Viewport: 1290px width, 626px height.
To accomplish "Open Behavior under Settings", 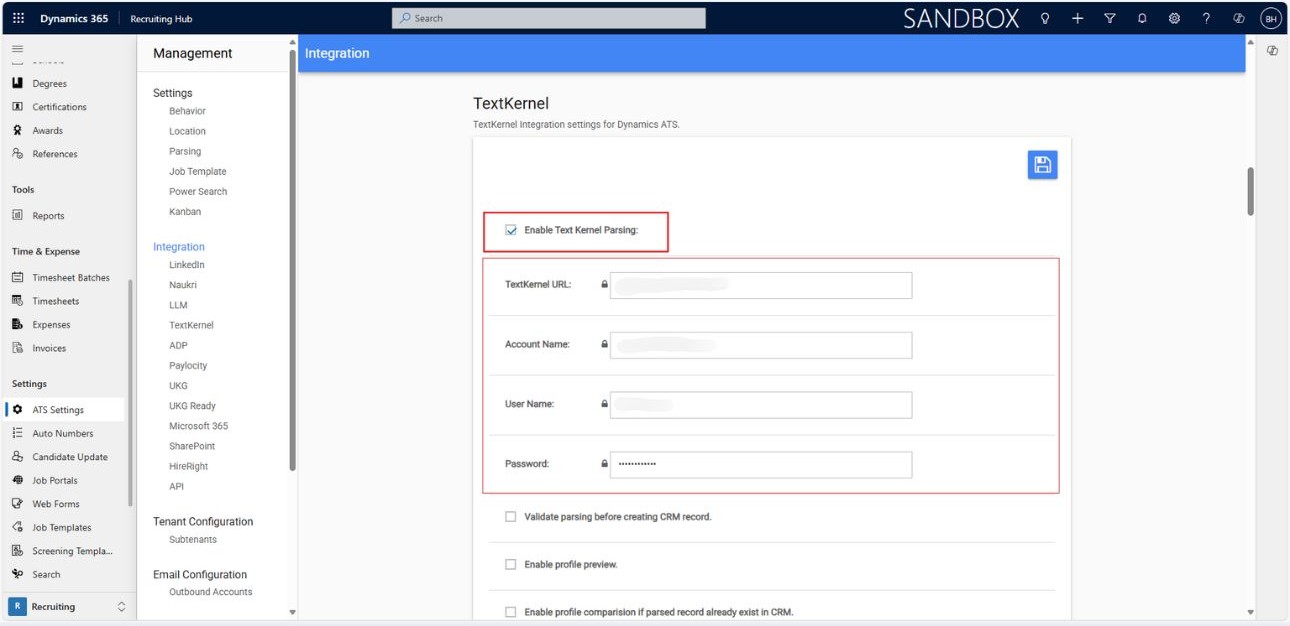I will coord(187,111).
